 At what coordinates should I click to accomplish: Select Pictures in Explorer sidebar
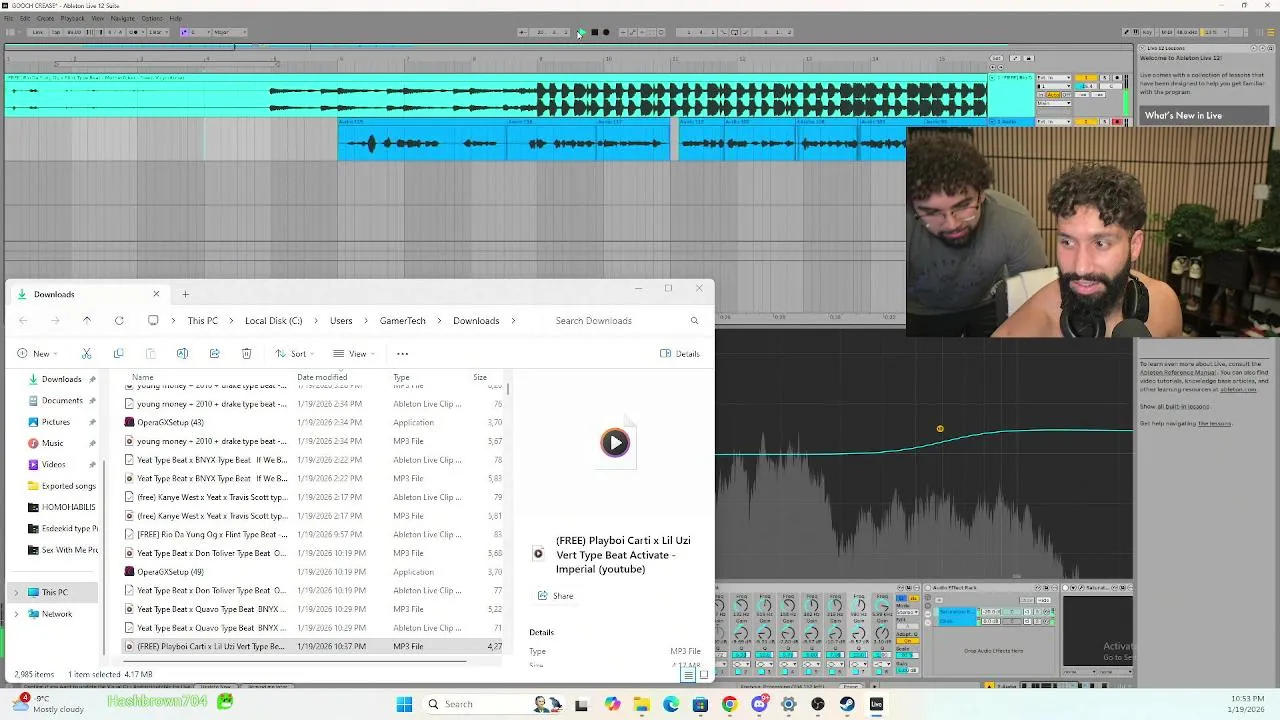coord(56,422)
